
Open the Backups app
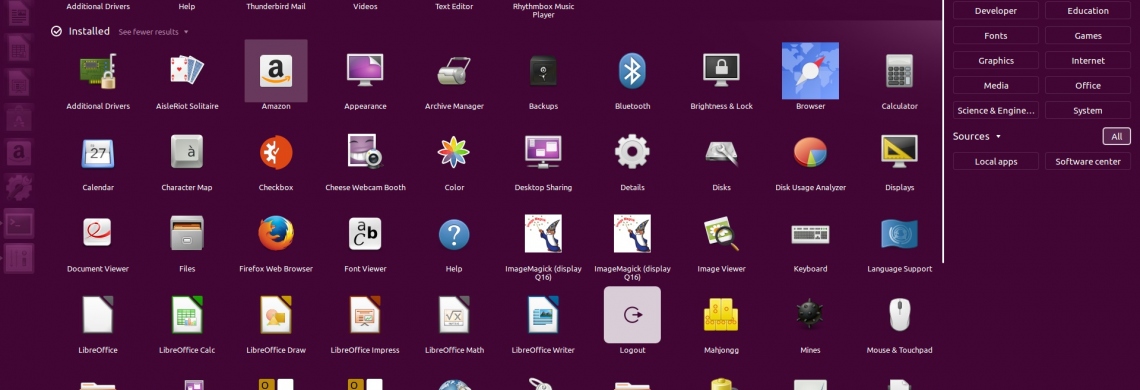click(543, 71)
